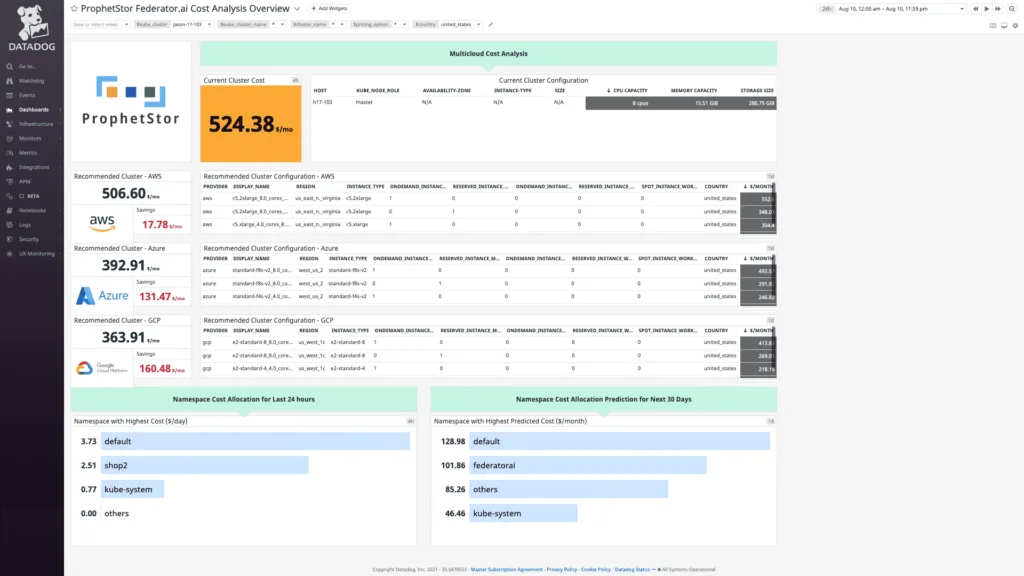Toggle fullscreen dashboard view
This screenshot has height=576, width=1024.
[993, 26]
